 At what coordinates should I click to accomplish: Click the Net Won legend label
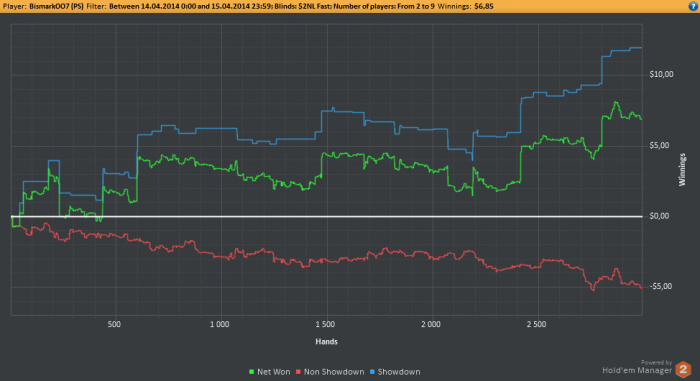(273, 372)
